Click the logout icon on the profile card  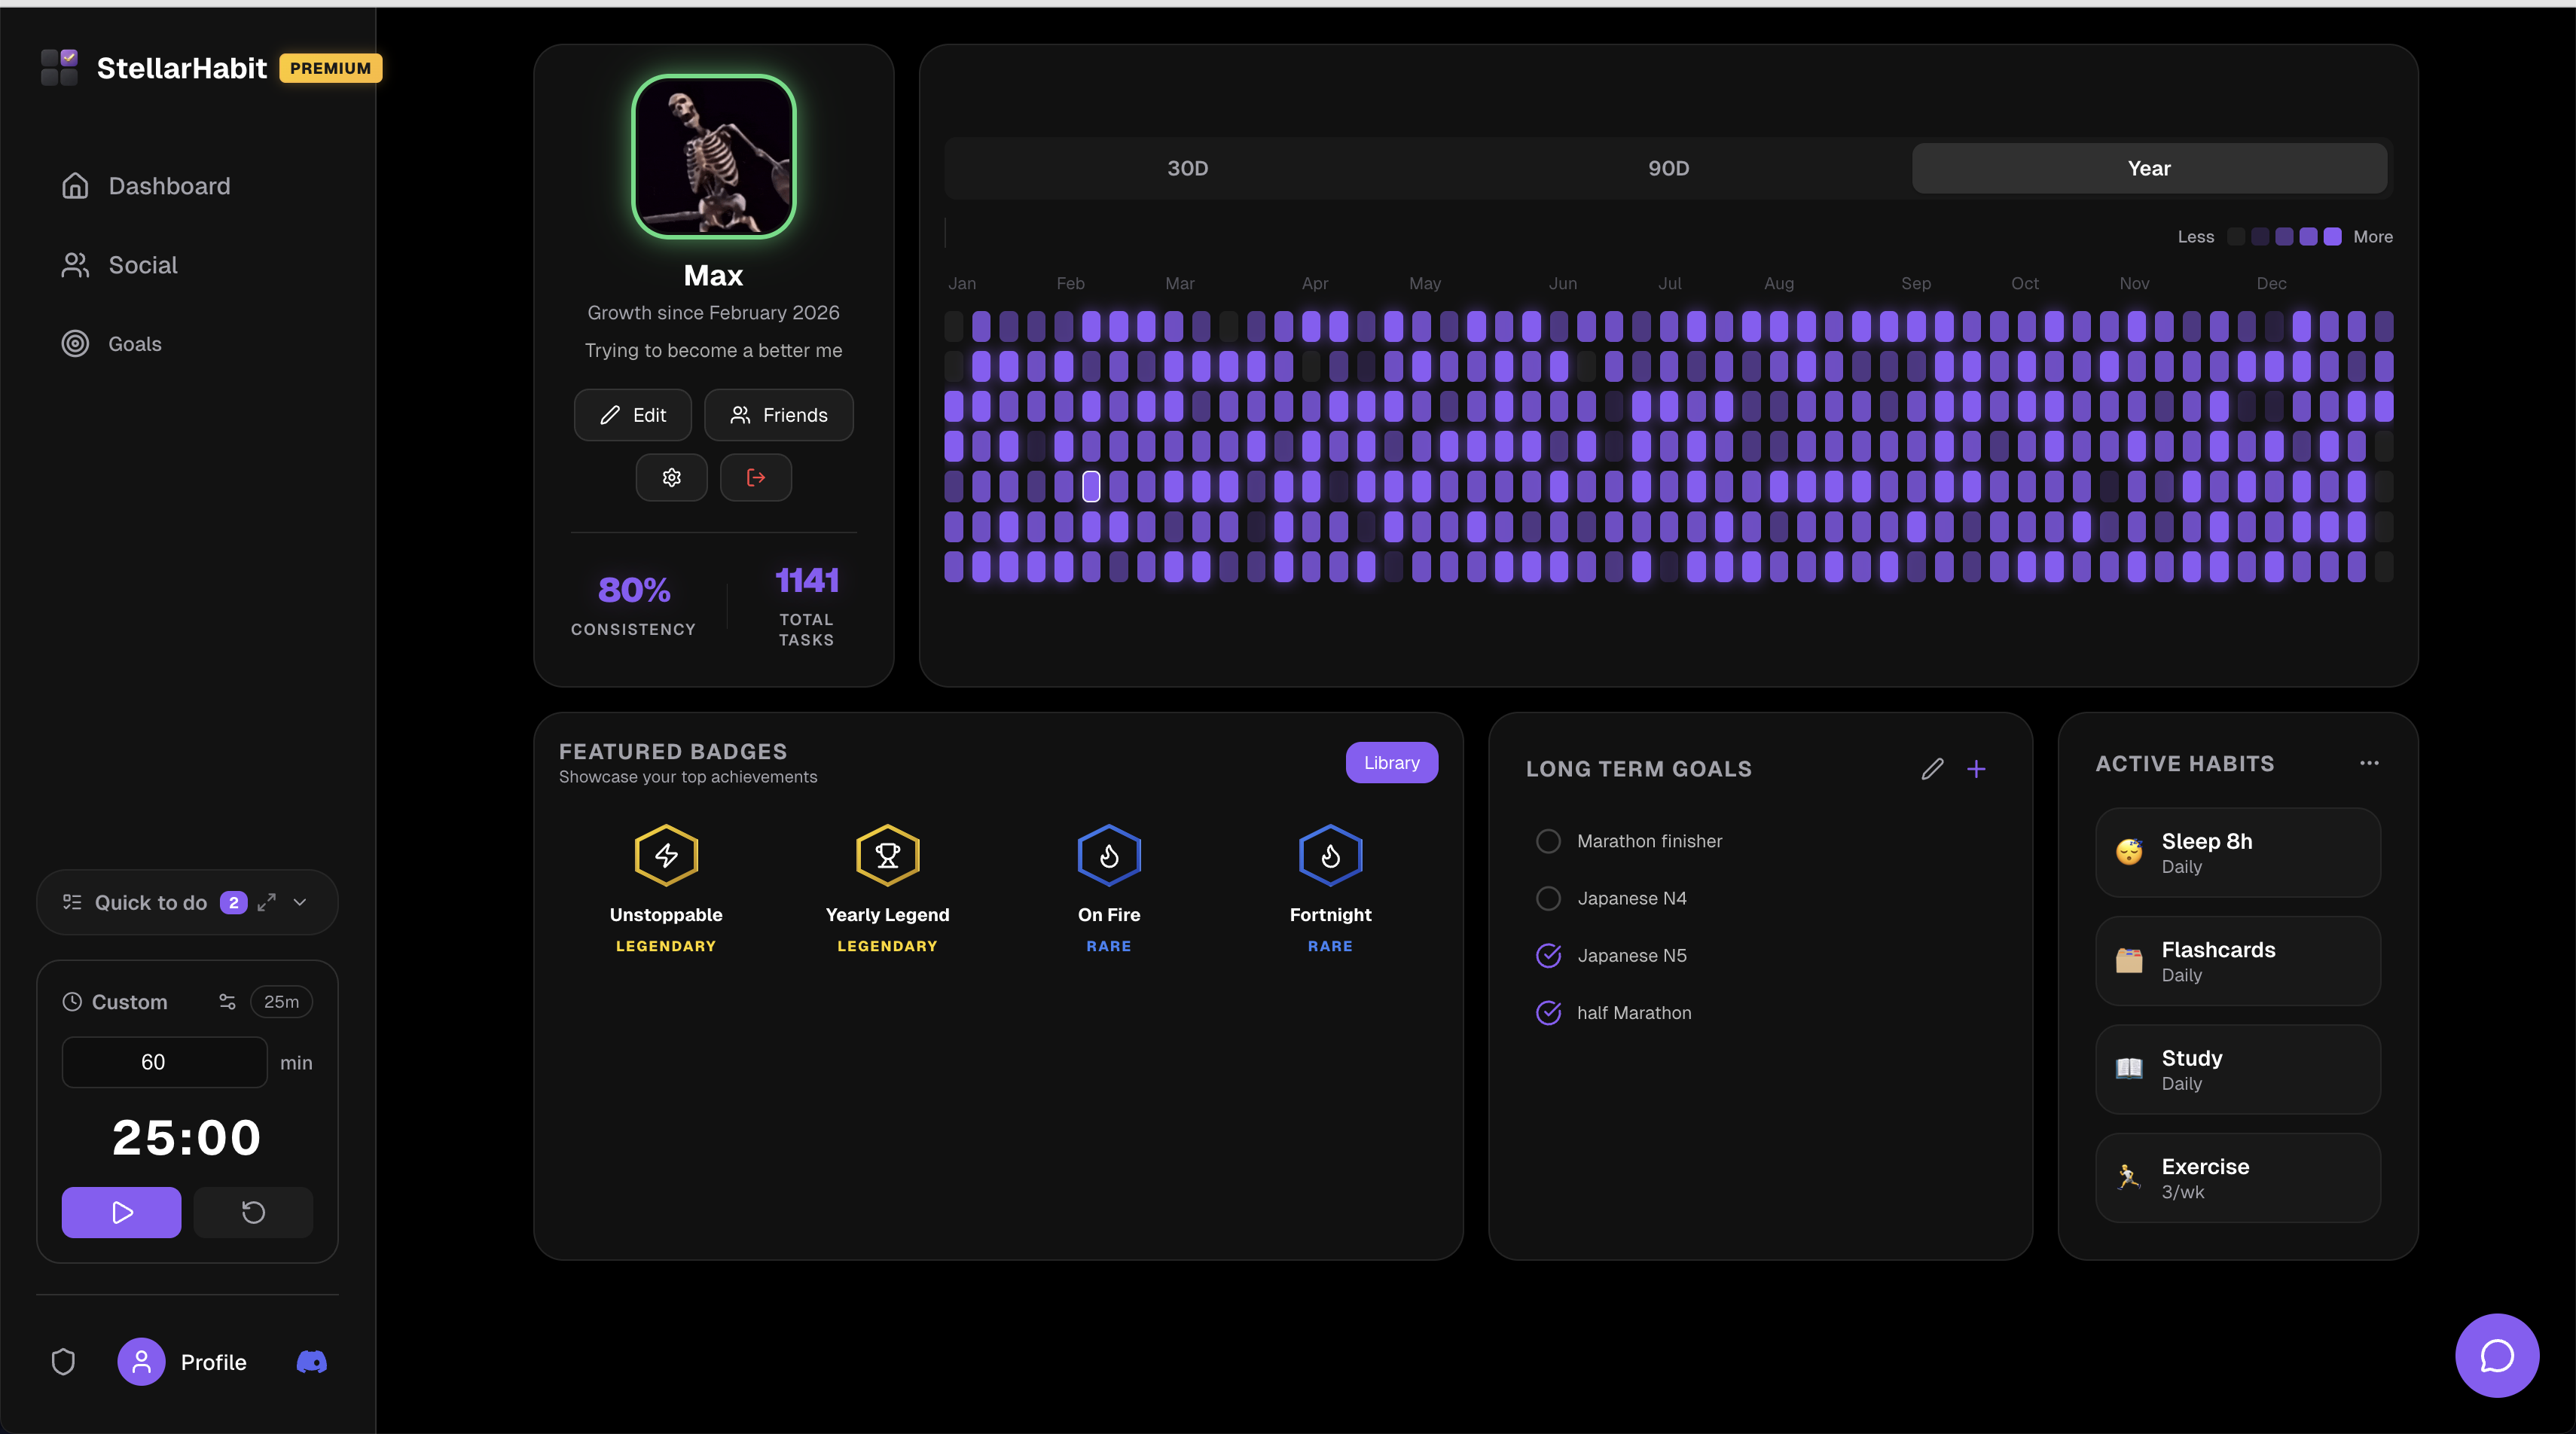click(755, 477)
